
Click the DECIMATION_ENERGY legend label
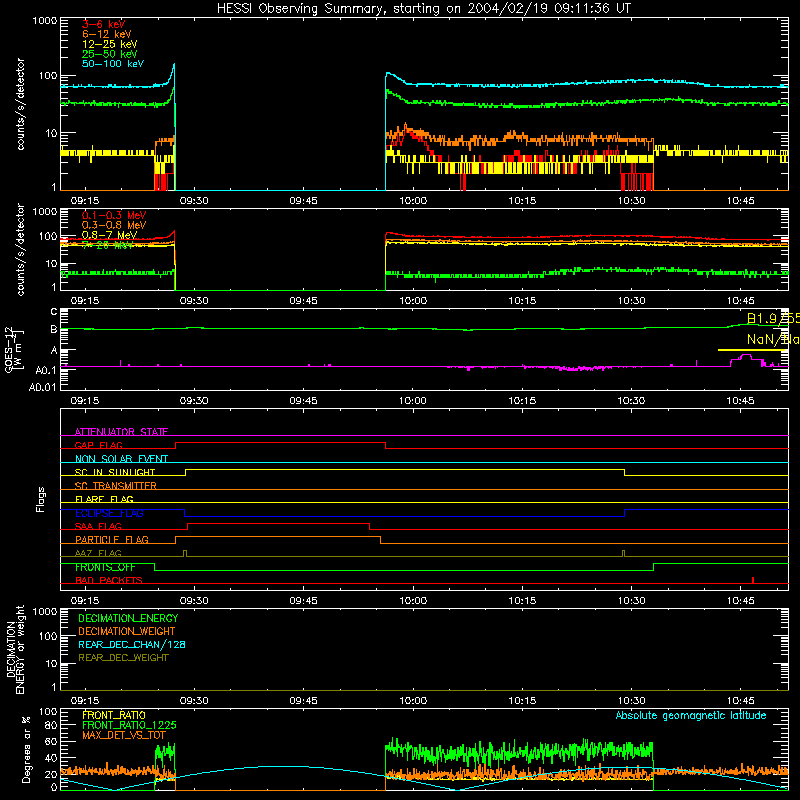pyautogui.click(x=128, y=618)
